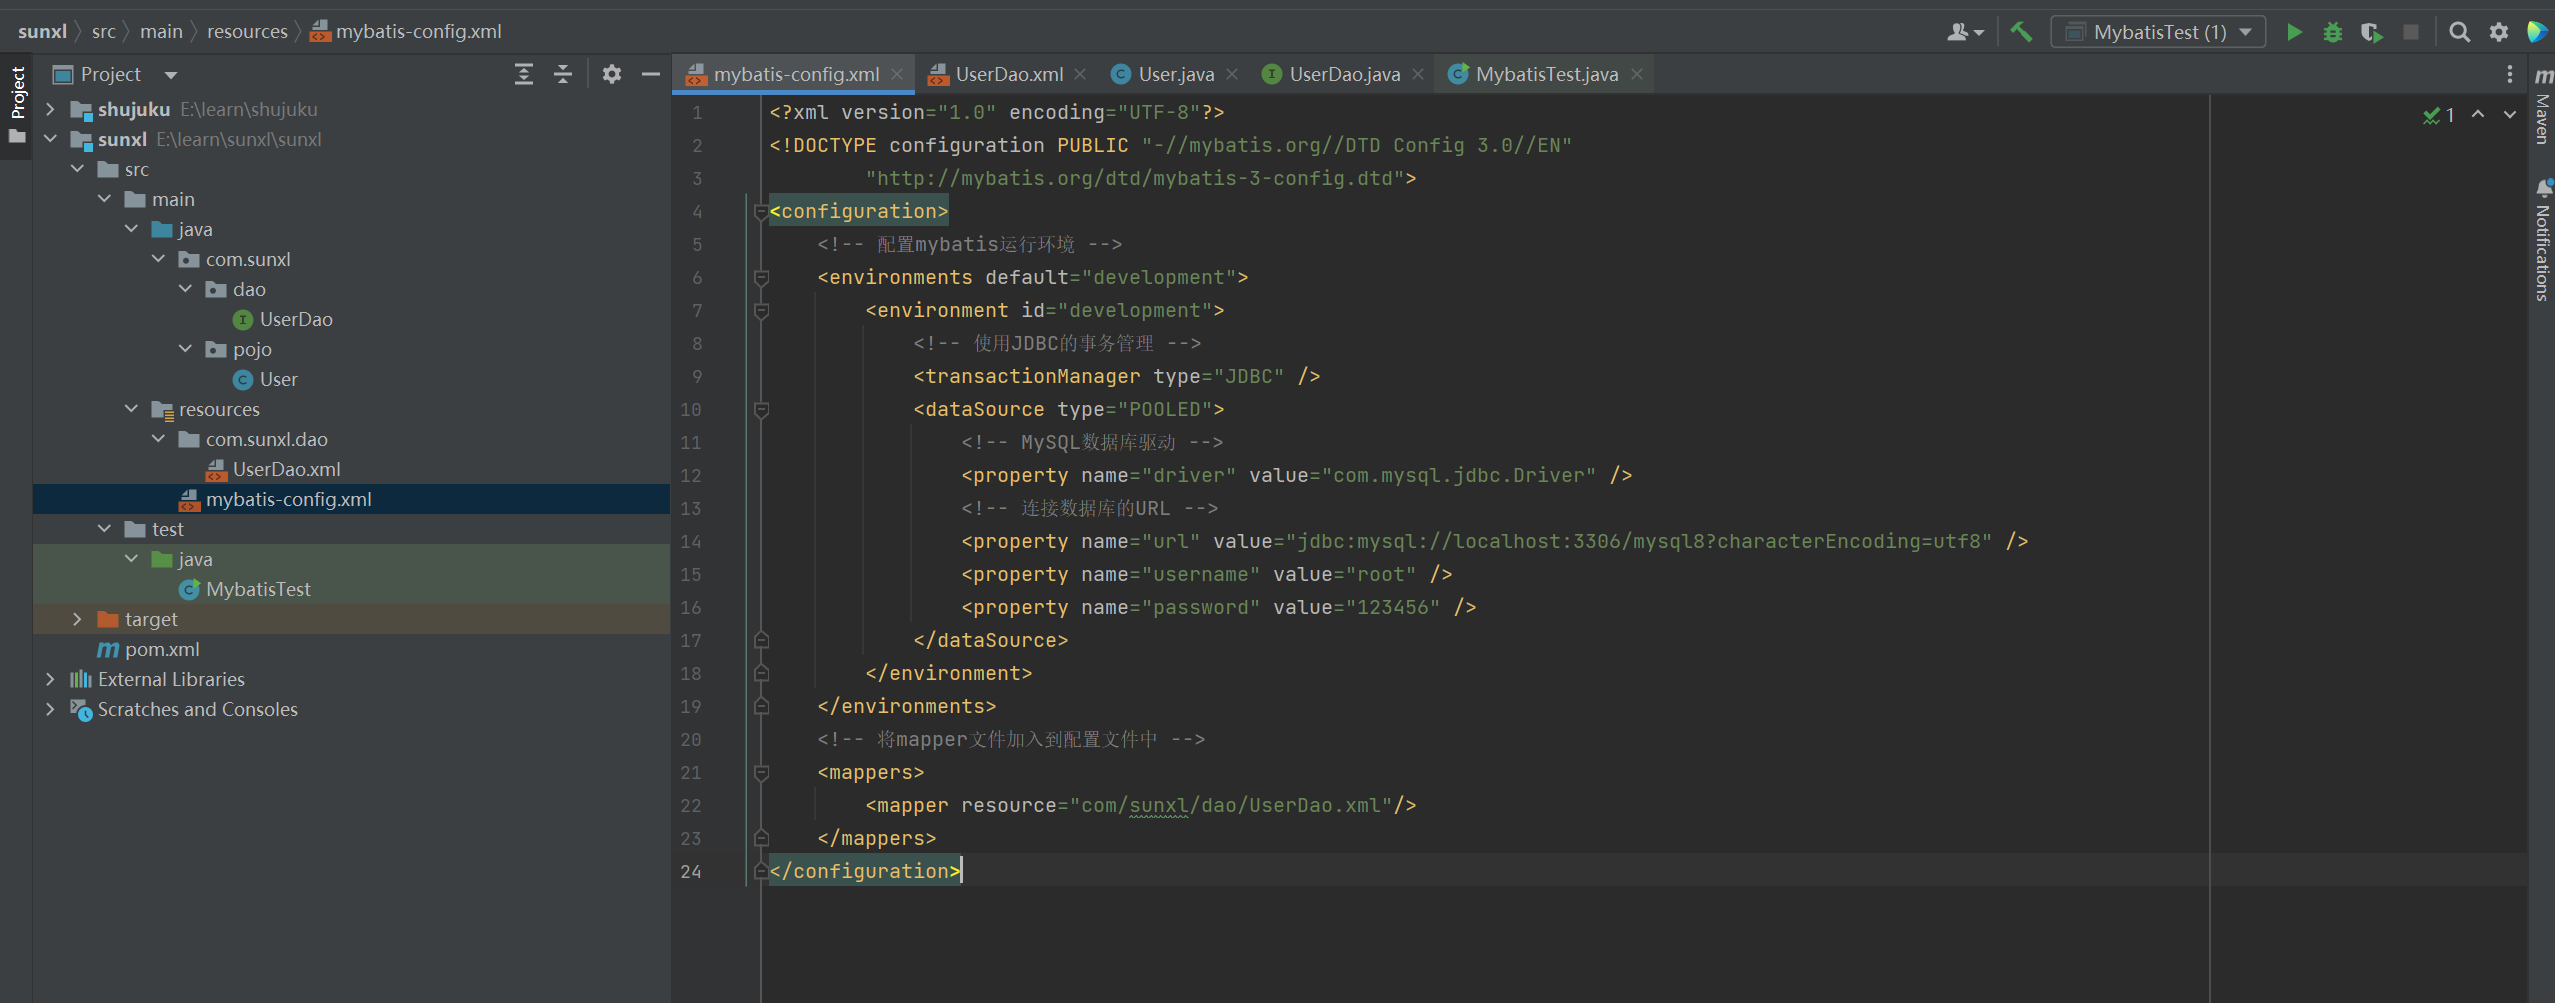Collapse all nodes in Project panel

point(563,74)
